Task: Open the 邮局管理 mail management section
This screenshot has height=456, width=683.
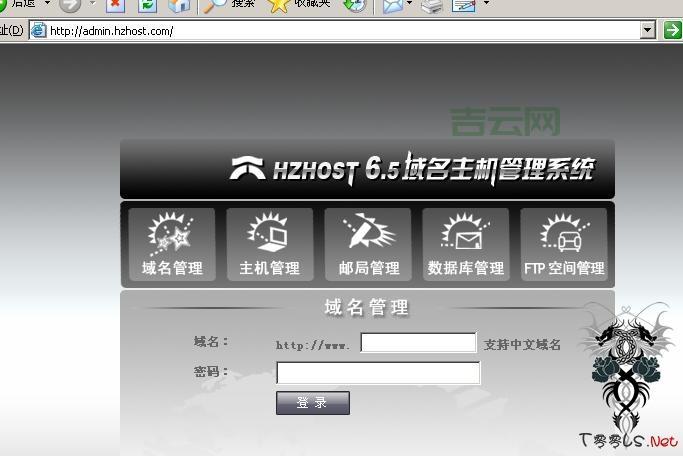Action: click(367, 245)
